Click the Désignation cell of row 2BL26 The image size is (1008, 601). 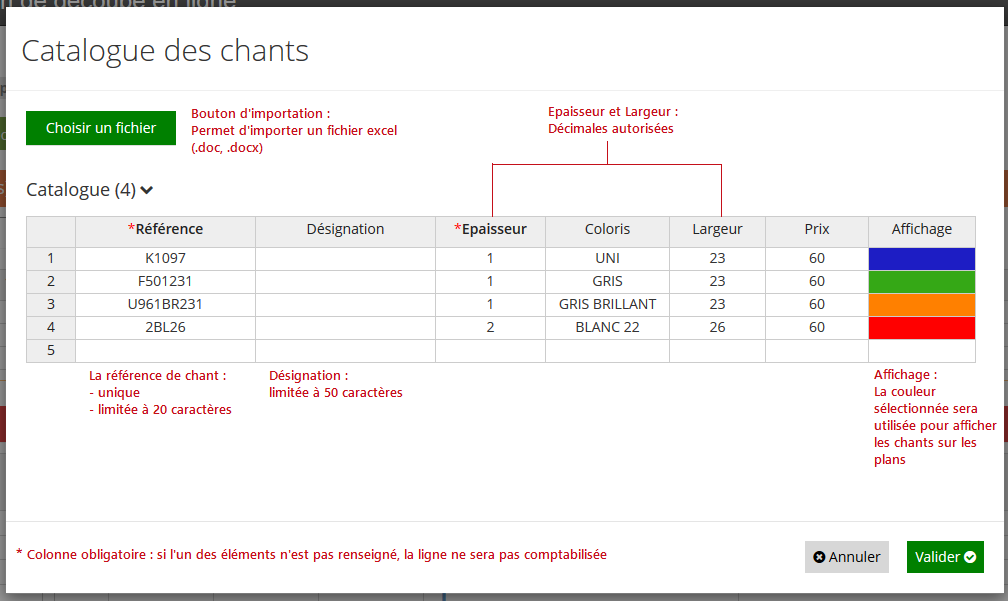(x=345, y=328)
